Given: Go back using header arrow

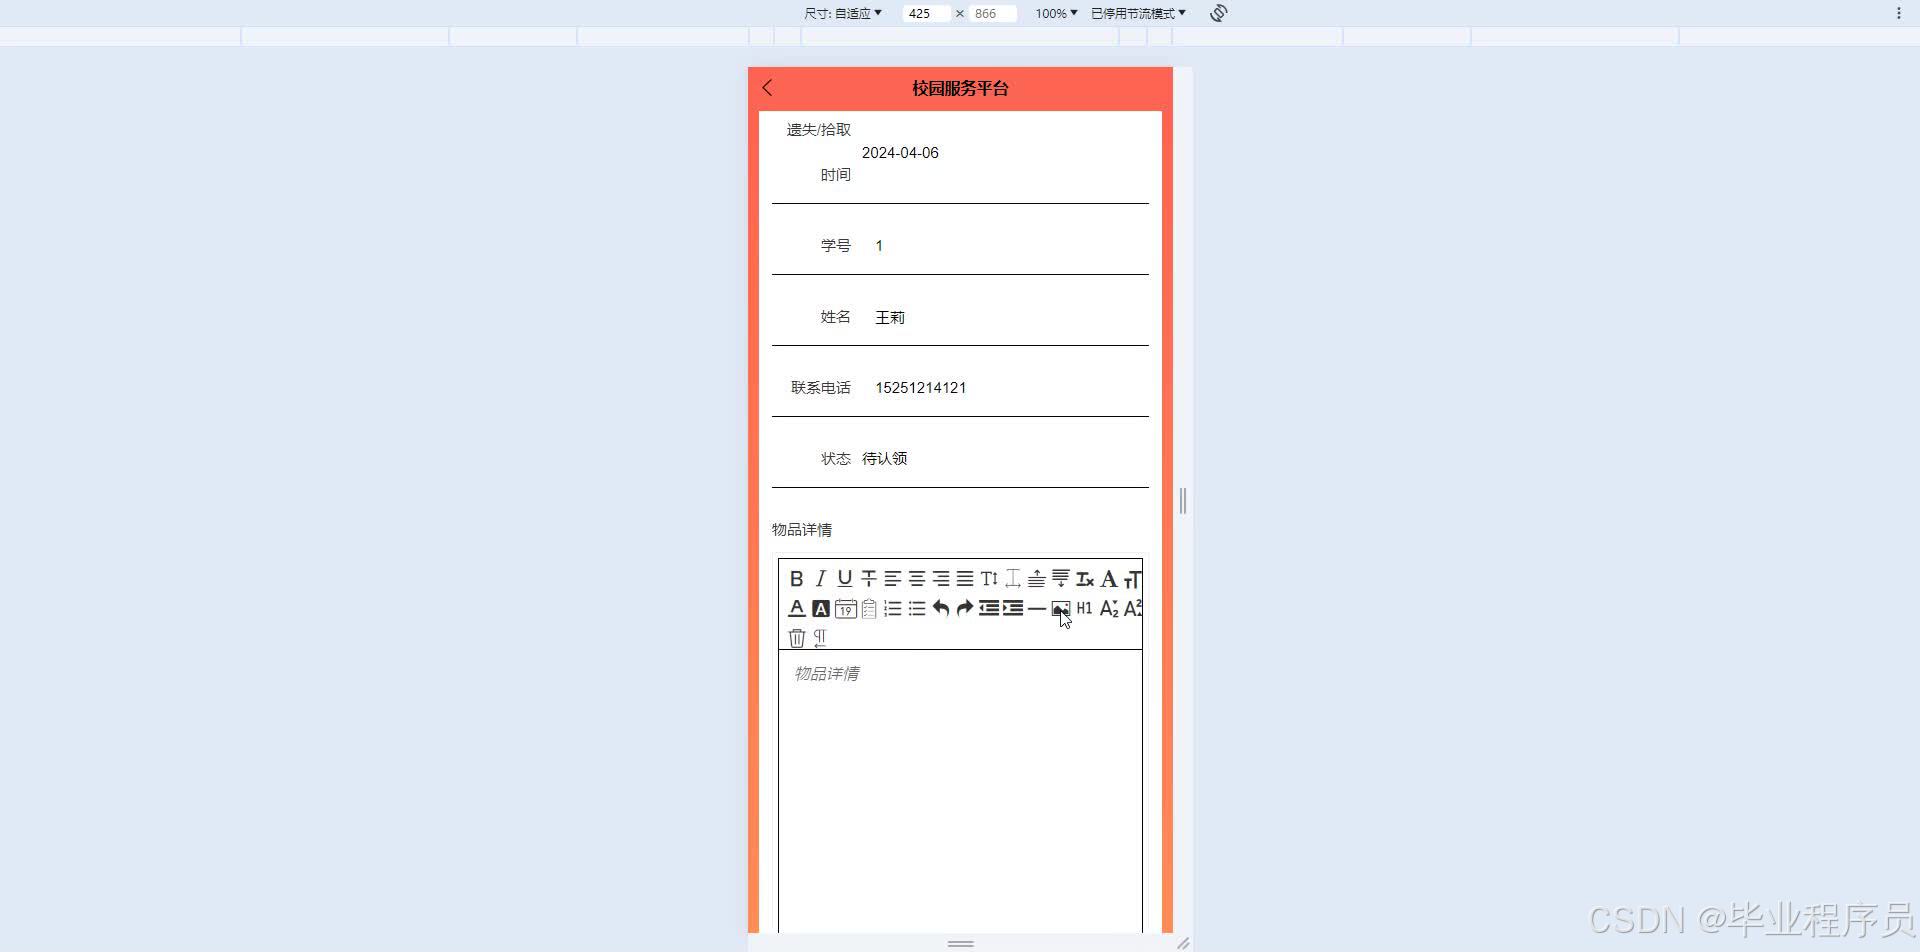Looking at the screenshot, I should [x=768, y=88].
